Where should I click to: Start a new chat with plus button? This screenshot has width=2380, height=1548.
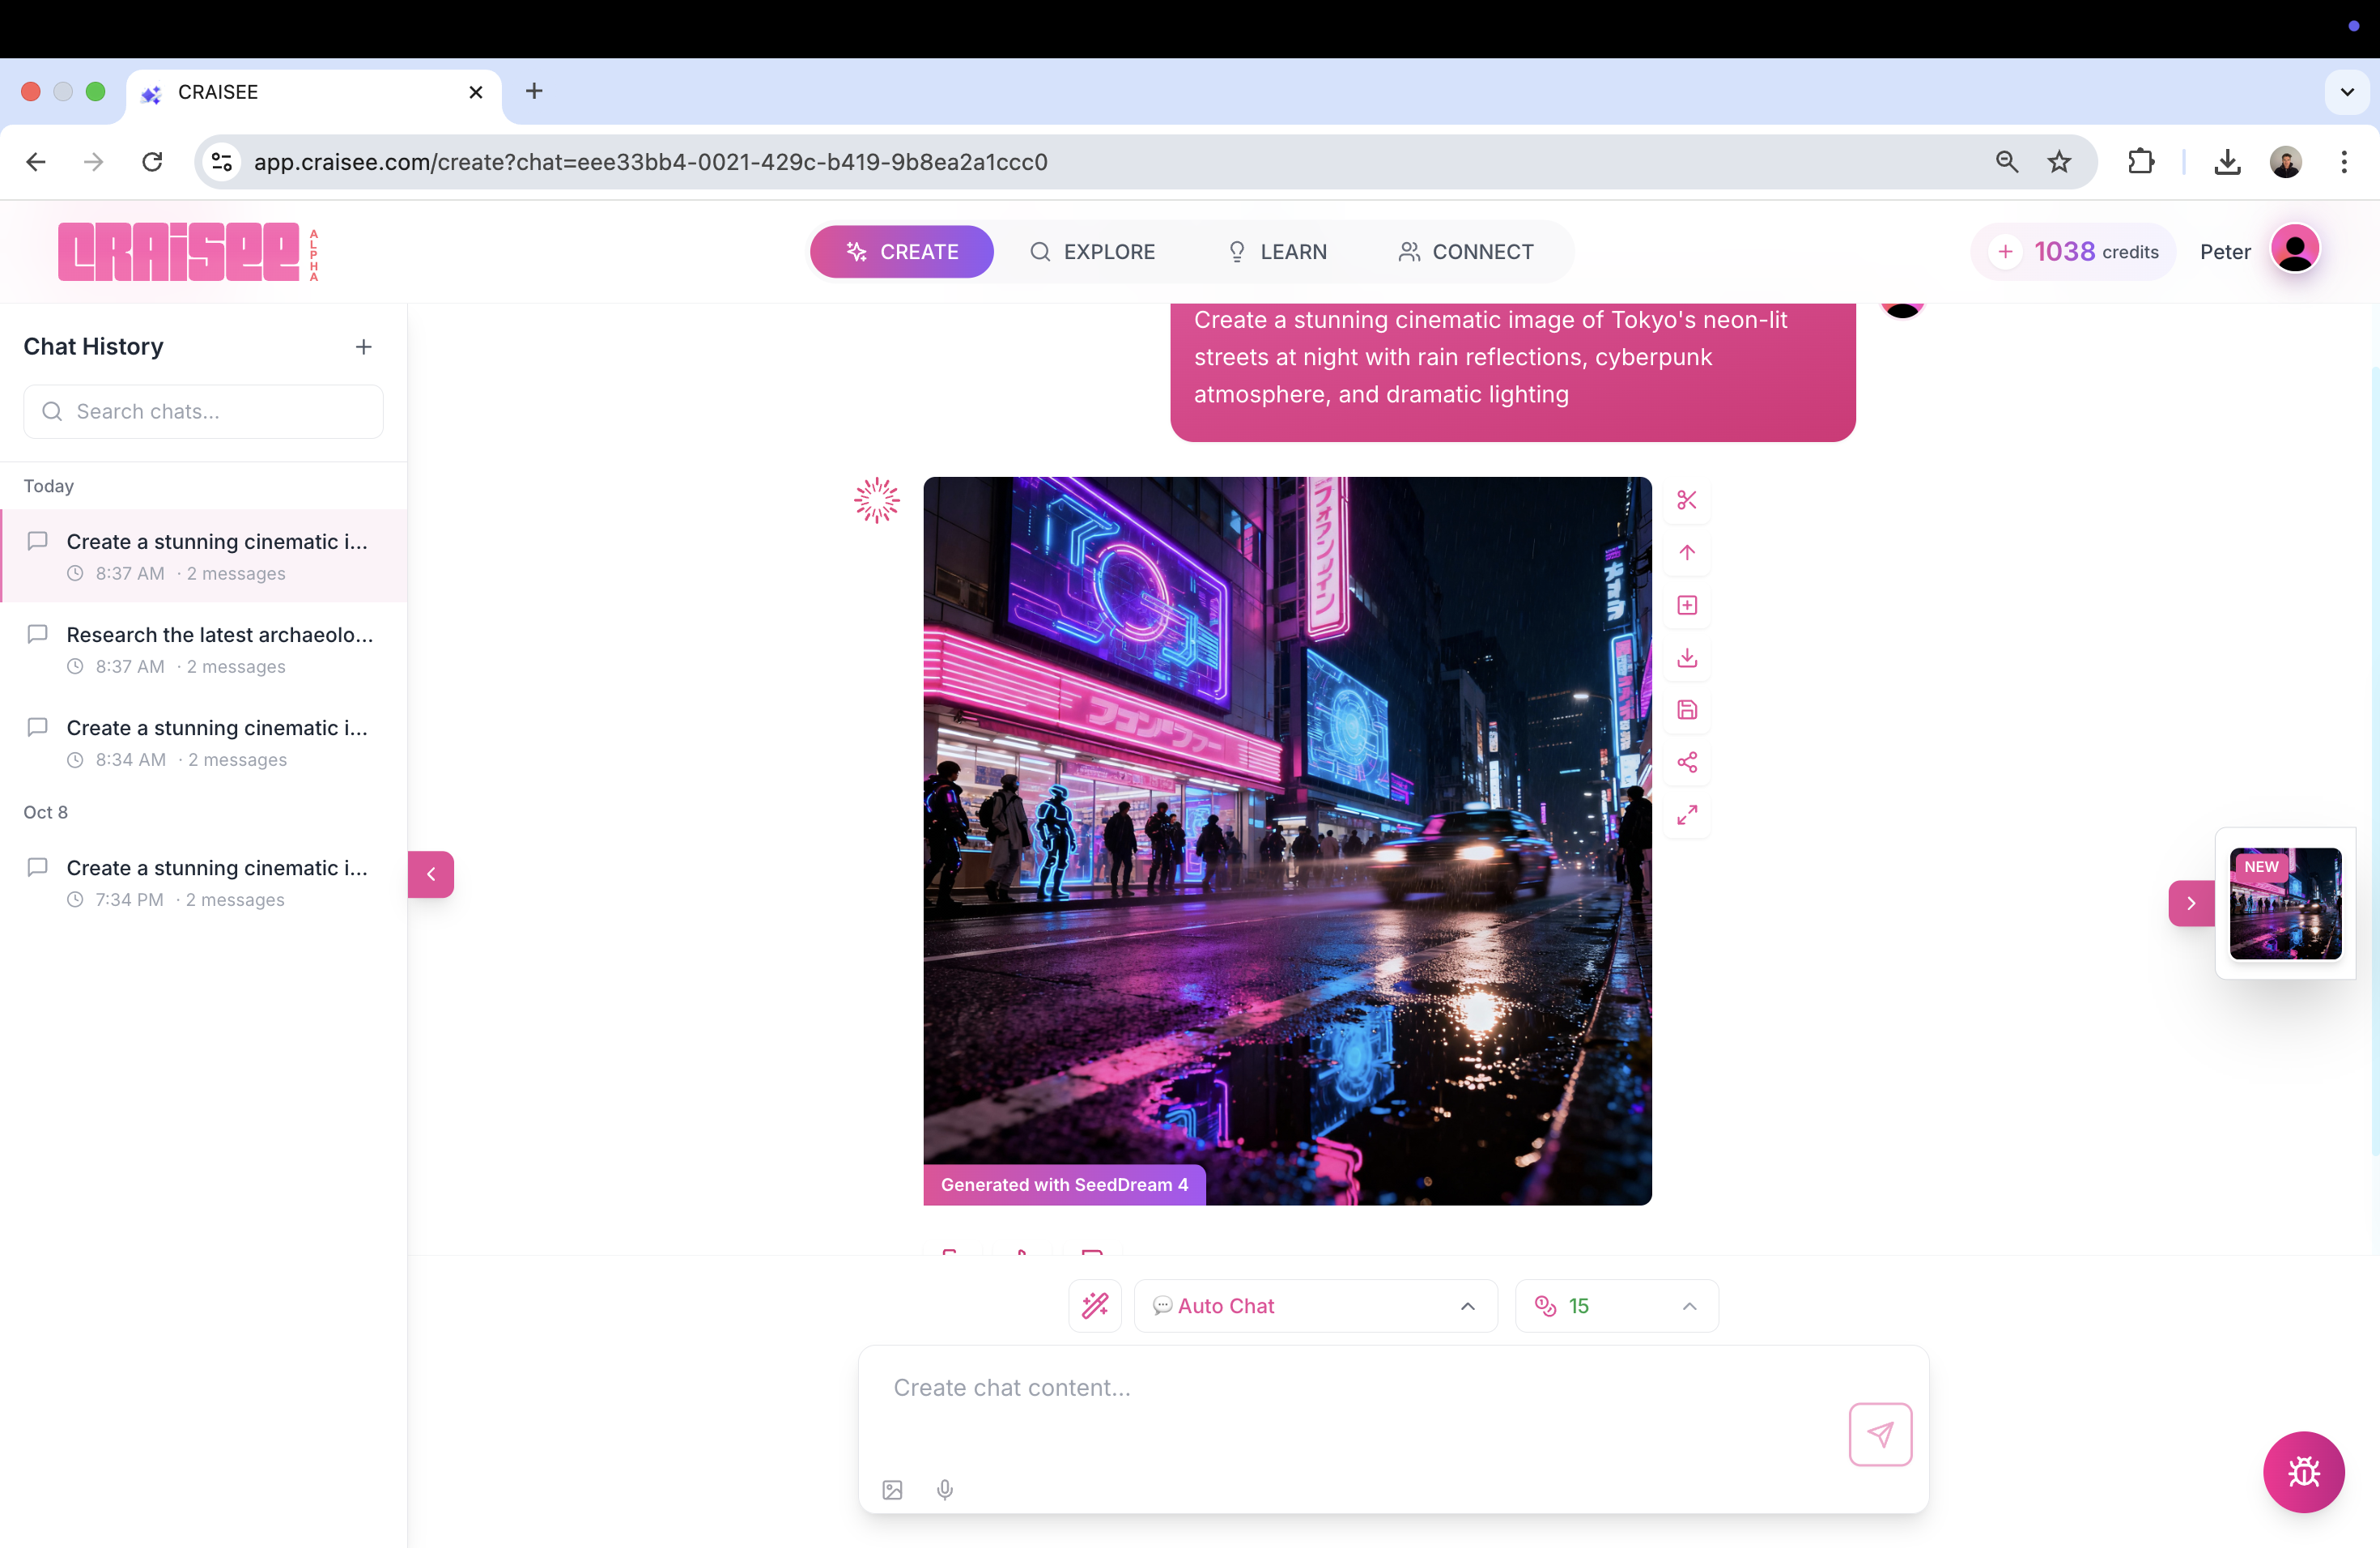pyautogui.click(x=363, y=347)
